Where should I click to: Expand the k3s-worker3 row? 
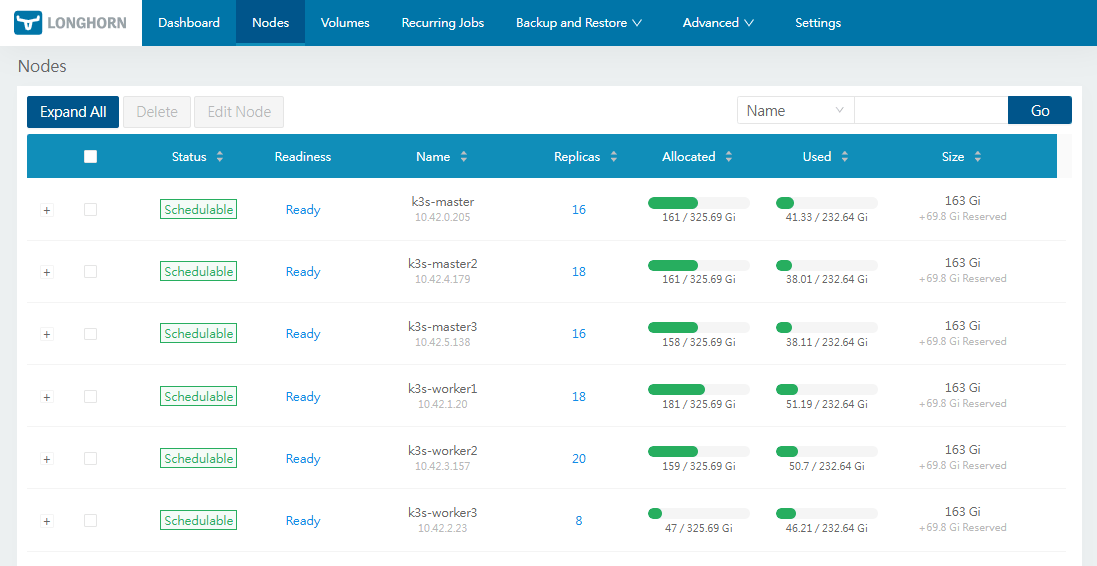[x=47, y=521]
